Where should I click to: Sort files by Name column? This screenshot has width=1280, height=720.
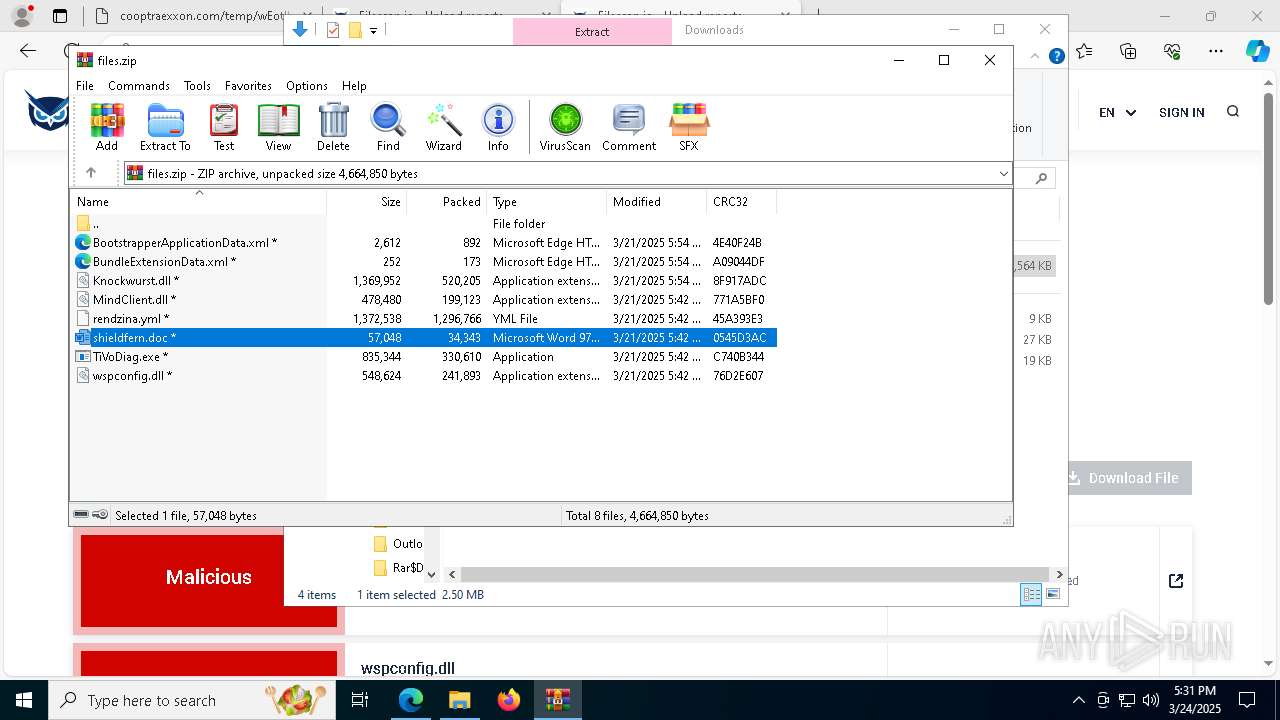pyautogui.click(x=198, y=201)
